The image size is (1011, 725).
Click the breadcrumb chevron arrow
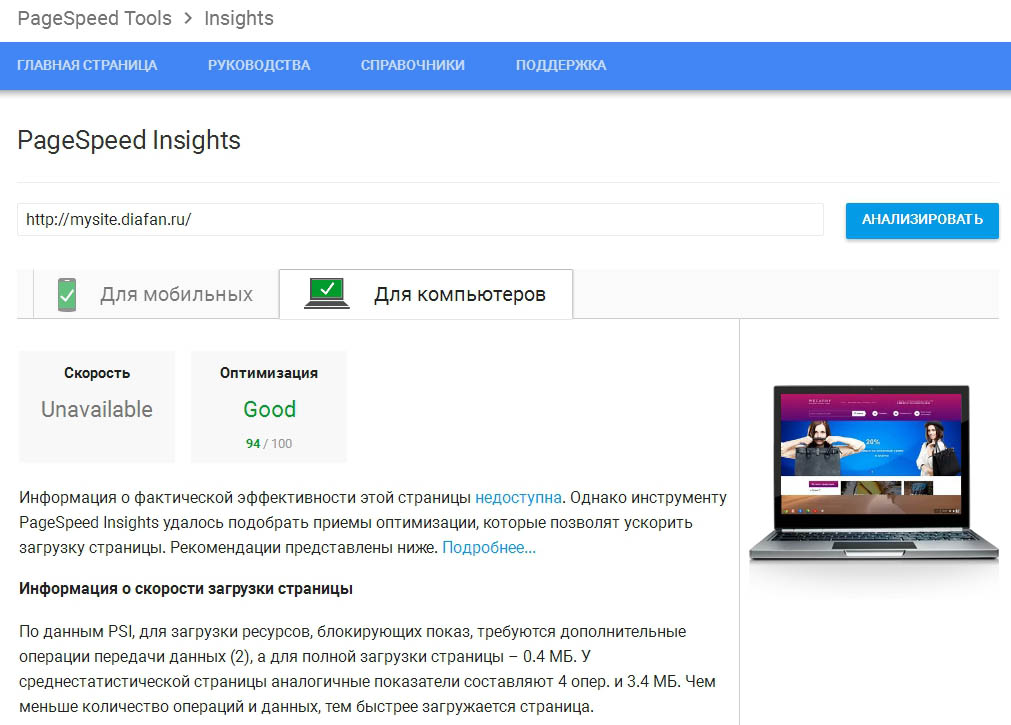click(188, 18)
